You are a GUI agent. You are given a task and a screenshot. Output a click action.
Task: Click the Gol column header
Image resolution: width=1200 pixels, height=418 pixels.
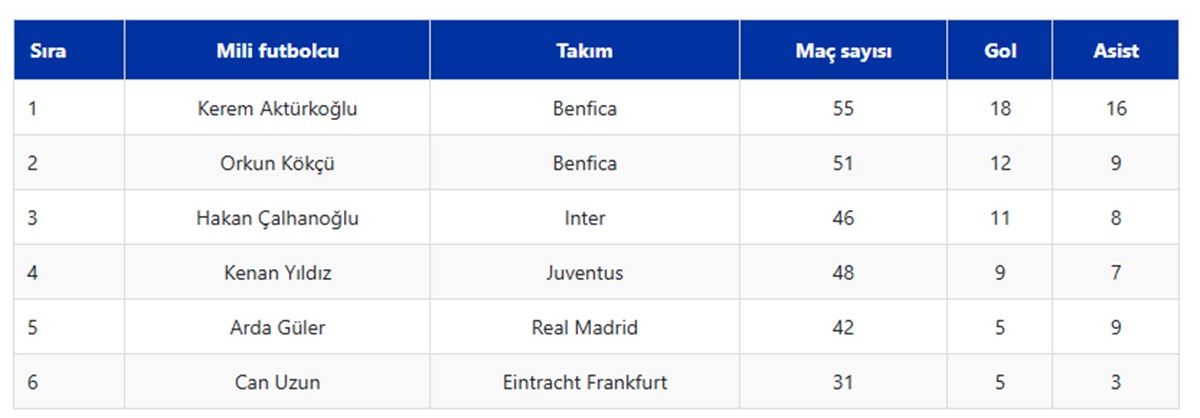click(1000, 51)
